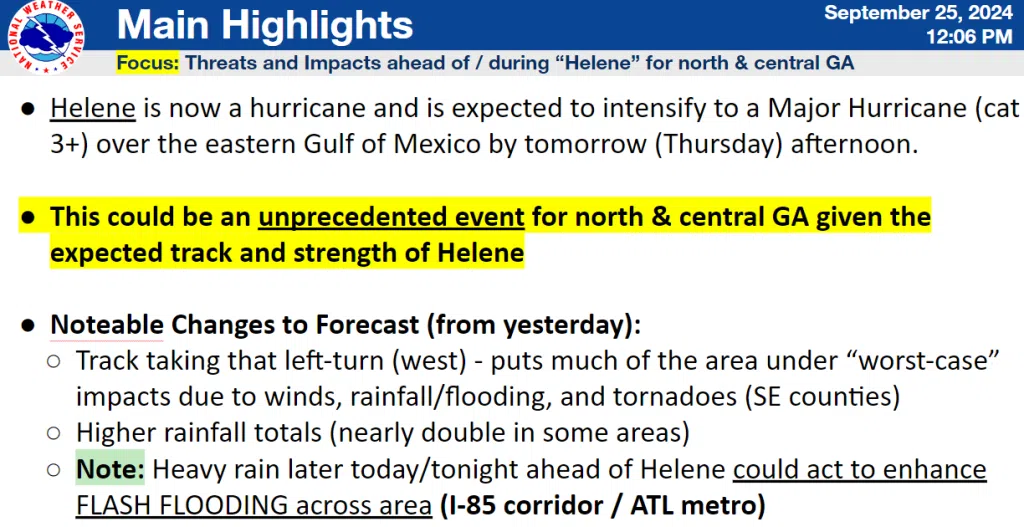Image resolution: width=1024 pixels, height=527 pixels.
Task: Click underlined "could act to enhance" phrase
Action: pyautogui.click(x=859, y=469)
